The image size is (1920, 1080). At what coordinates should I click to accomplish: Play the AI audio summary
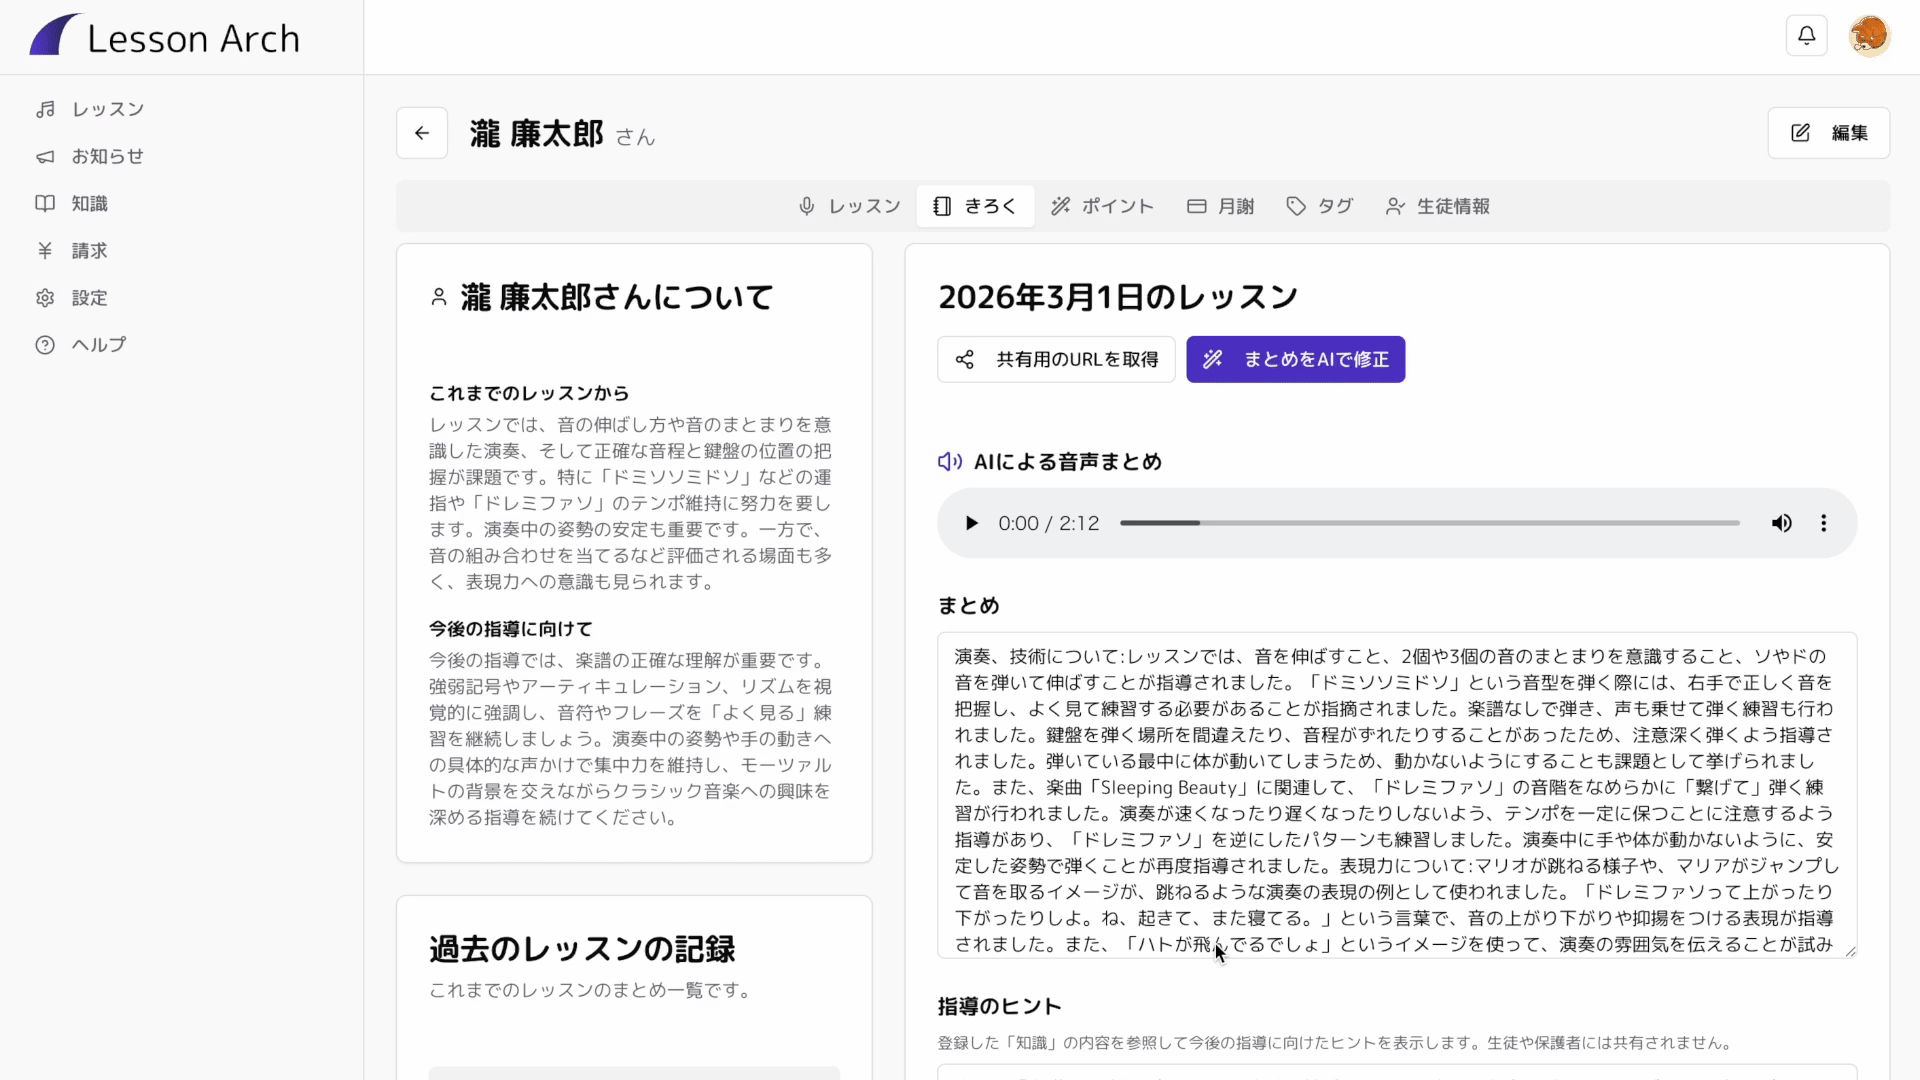(971, 523)
